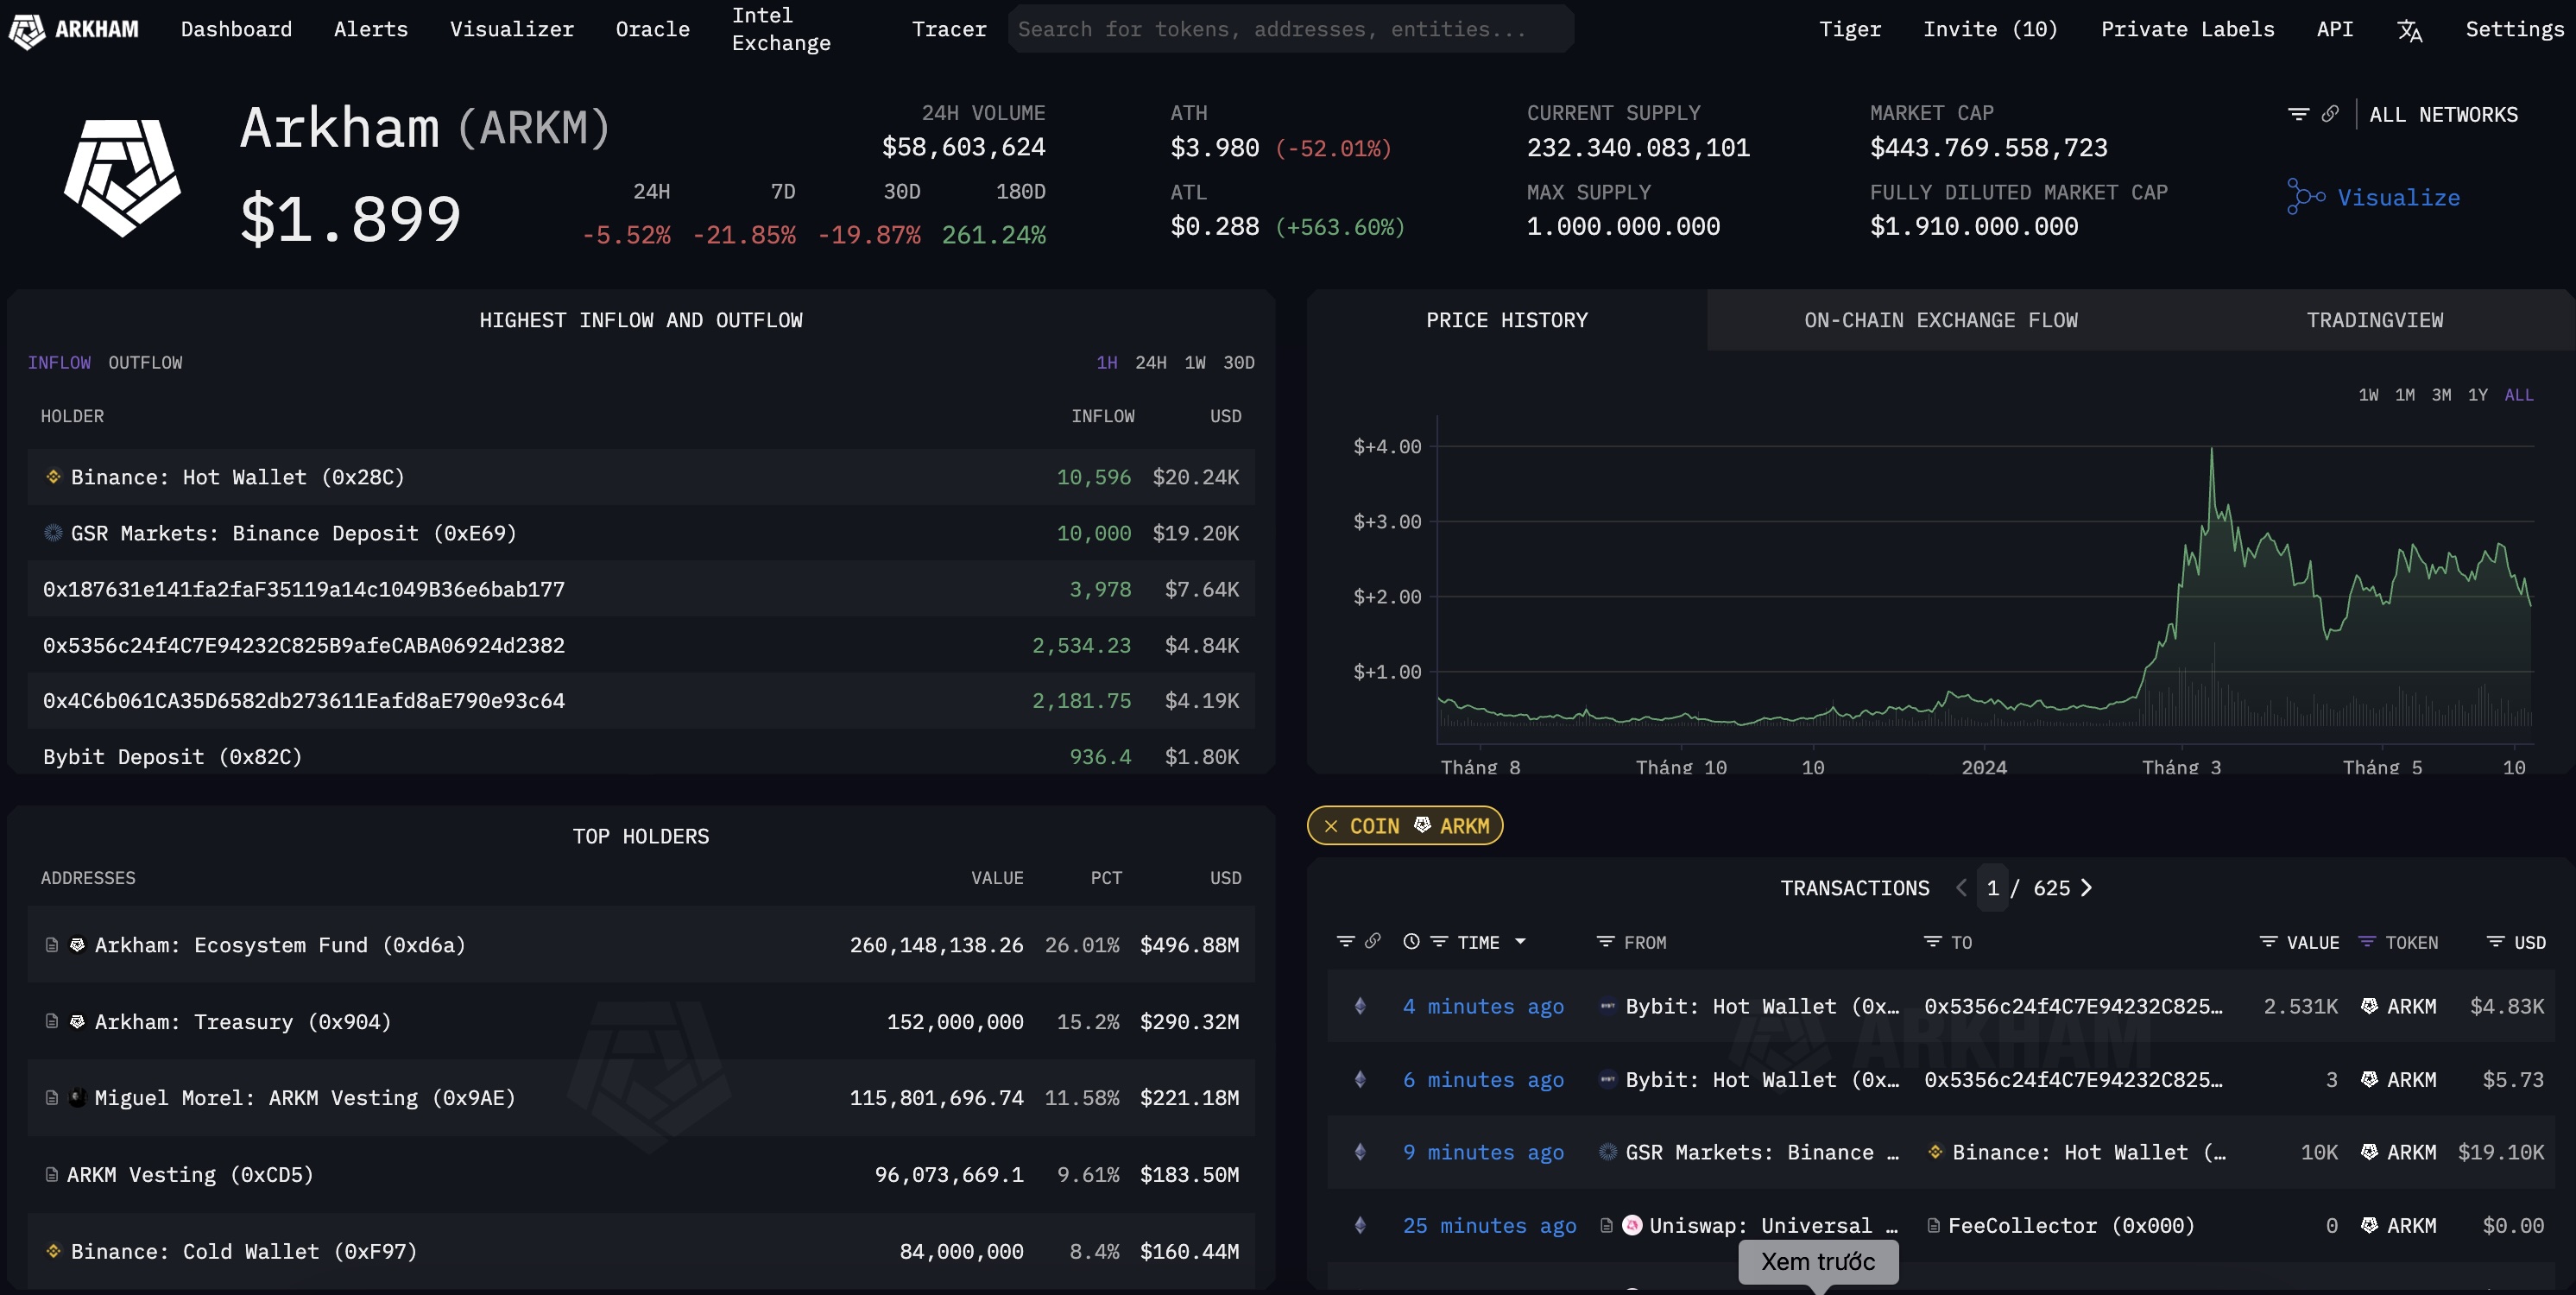Copy link icon next to All Networks
Viewport: 2576px width, 1295px height.
(x=2329, y=114)
